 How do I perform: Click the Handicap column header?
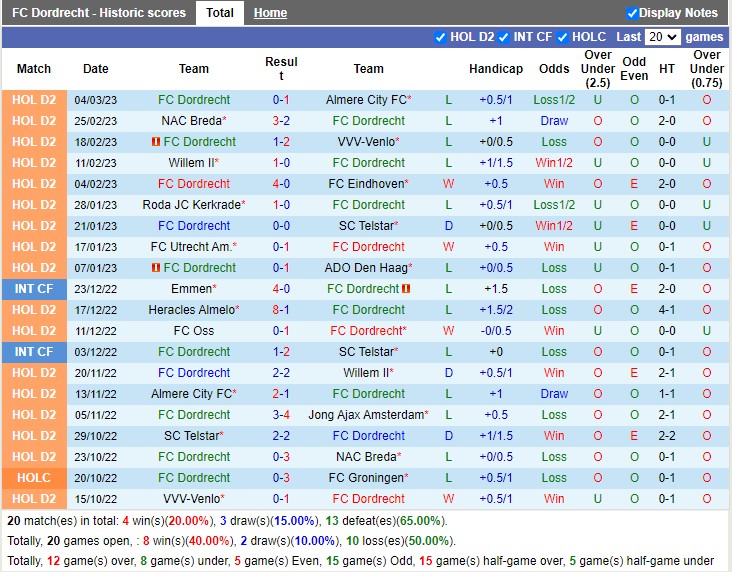point(496,69)
